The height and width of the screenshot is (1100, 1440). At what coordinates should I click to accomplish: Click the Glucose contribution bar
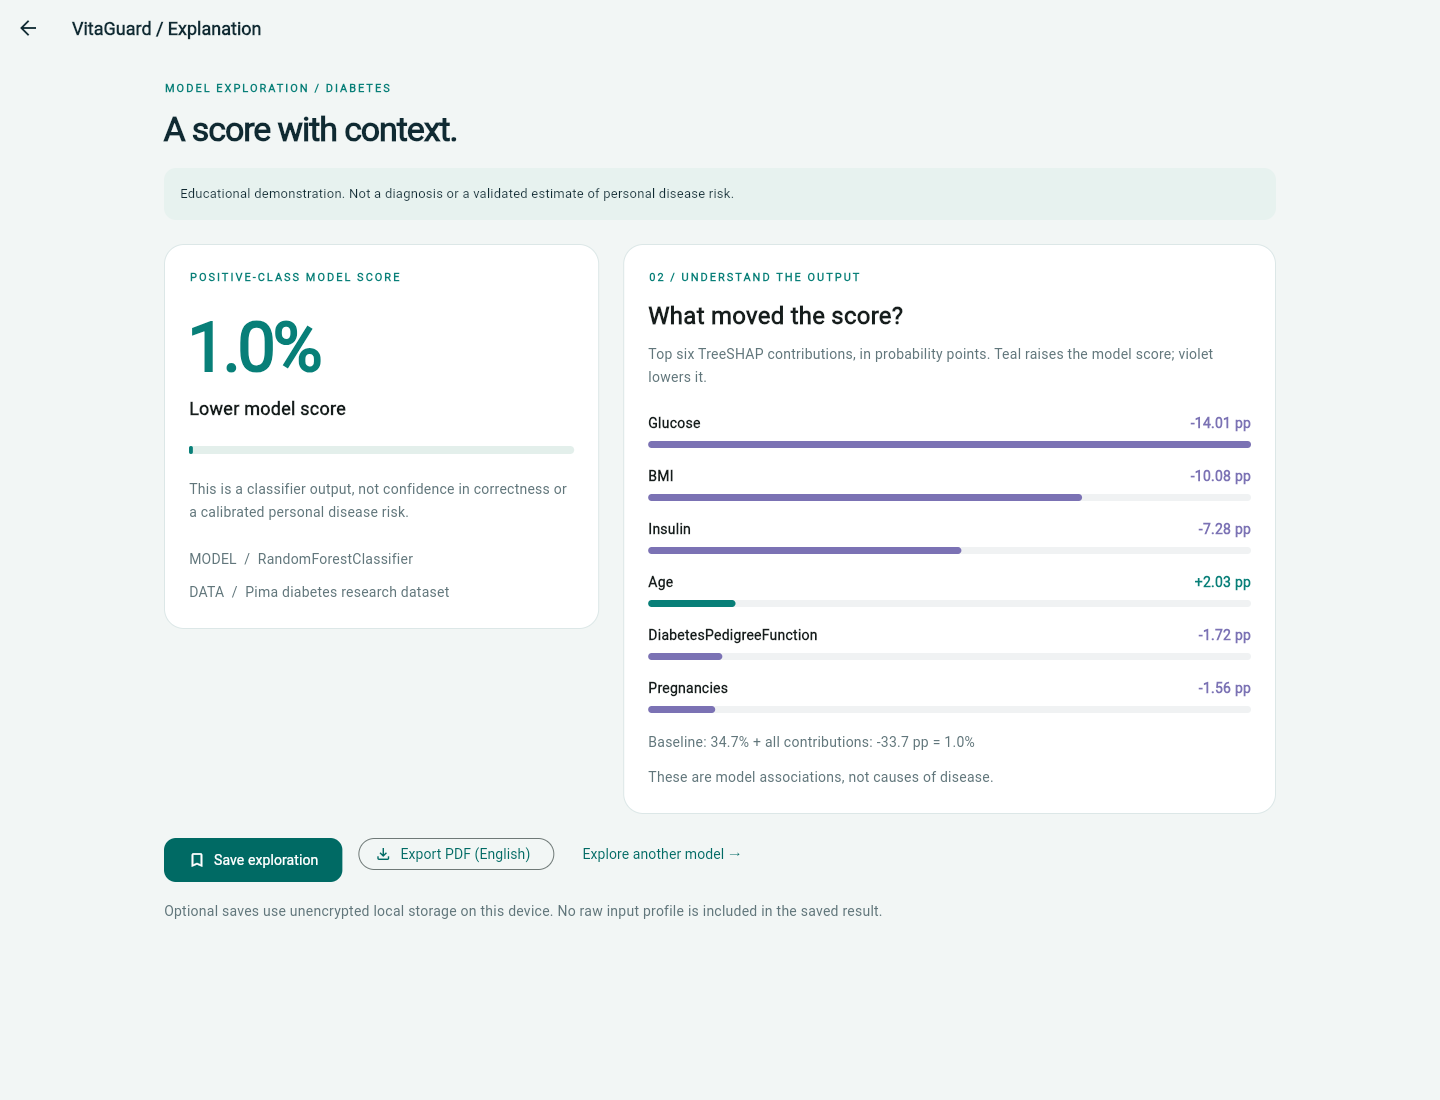(x=949, y=444)
